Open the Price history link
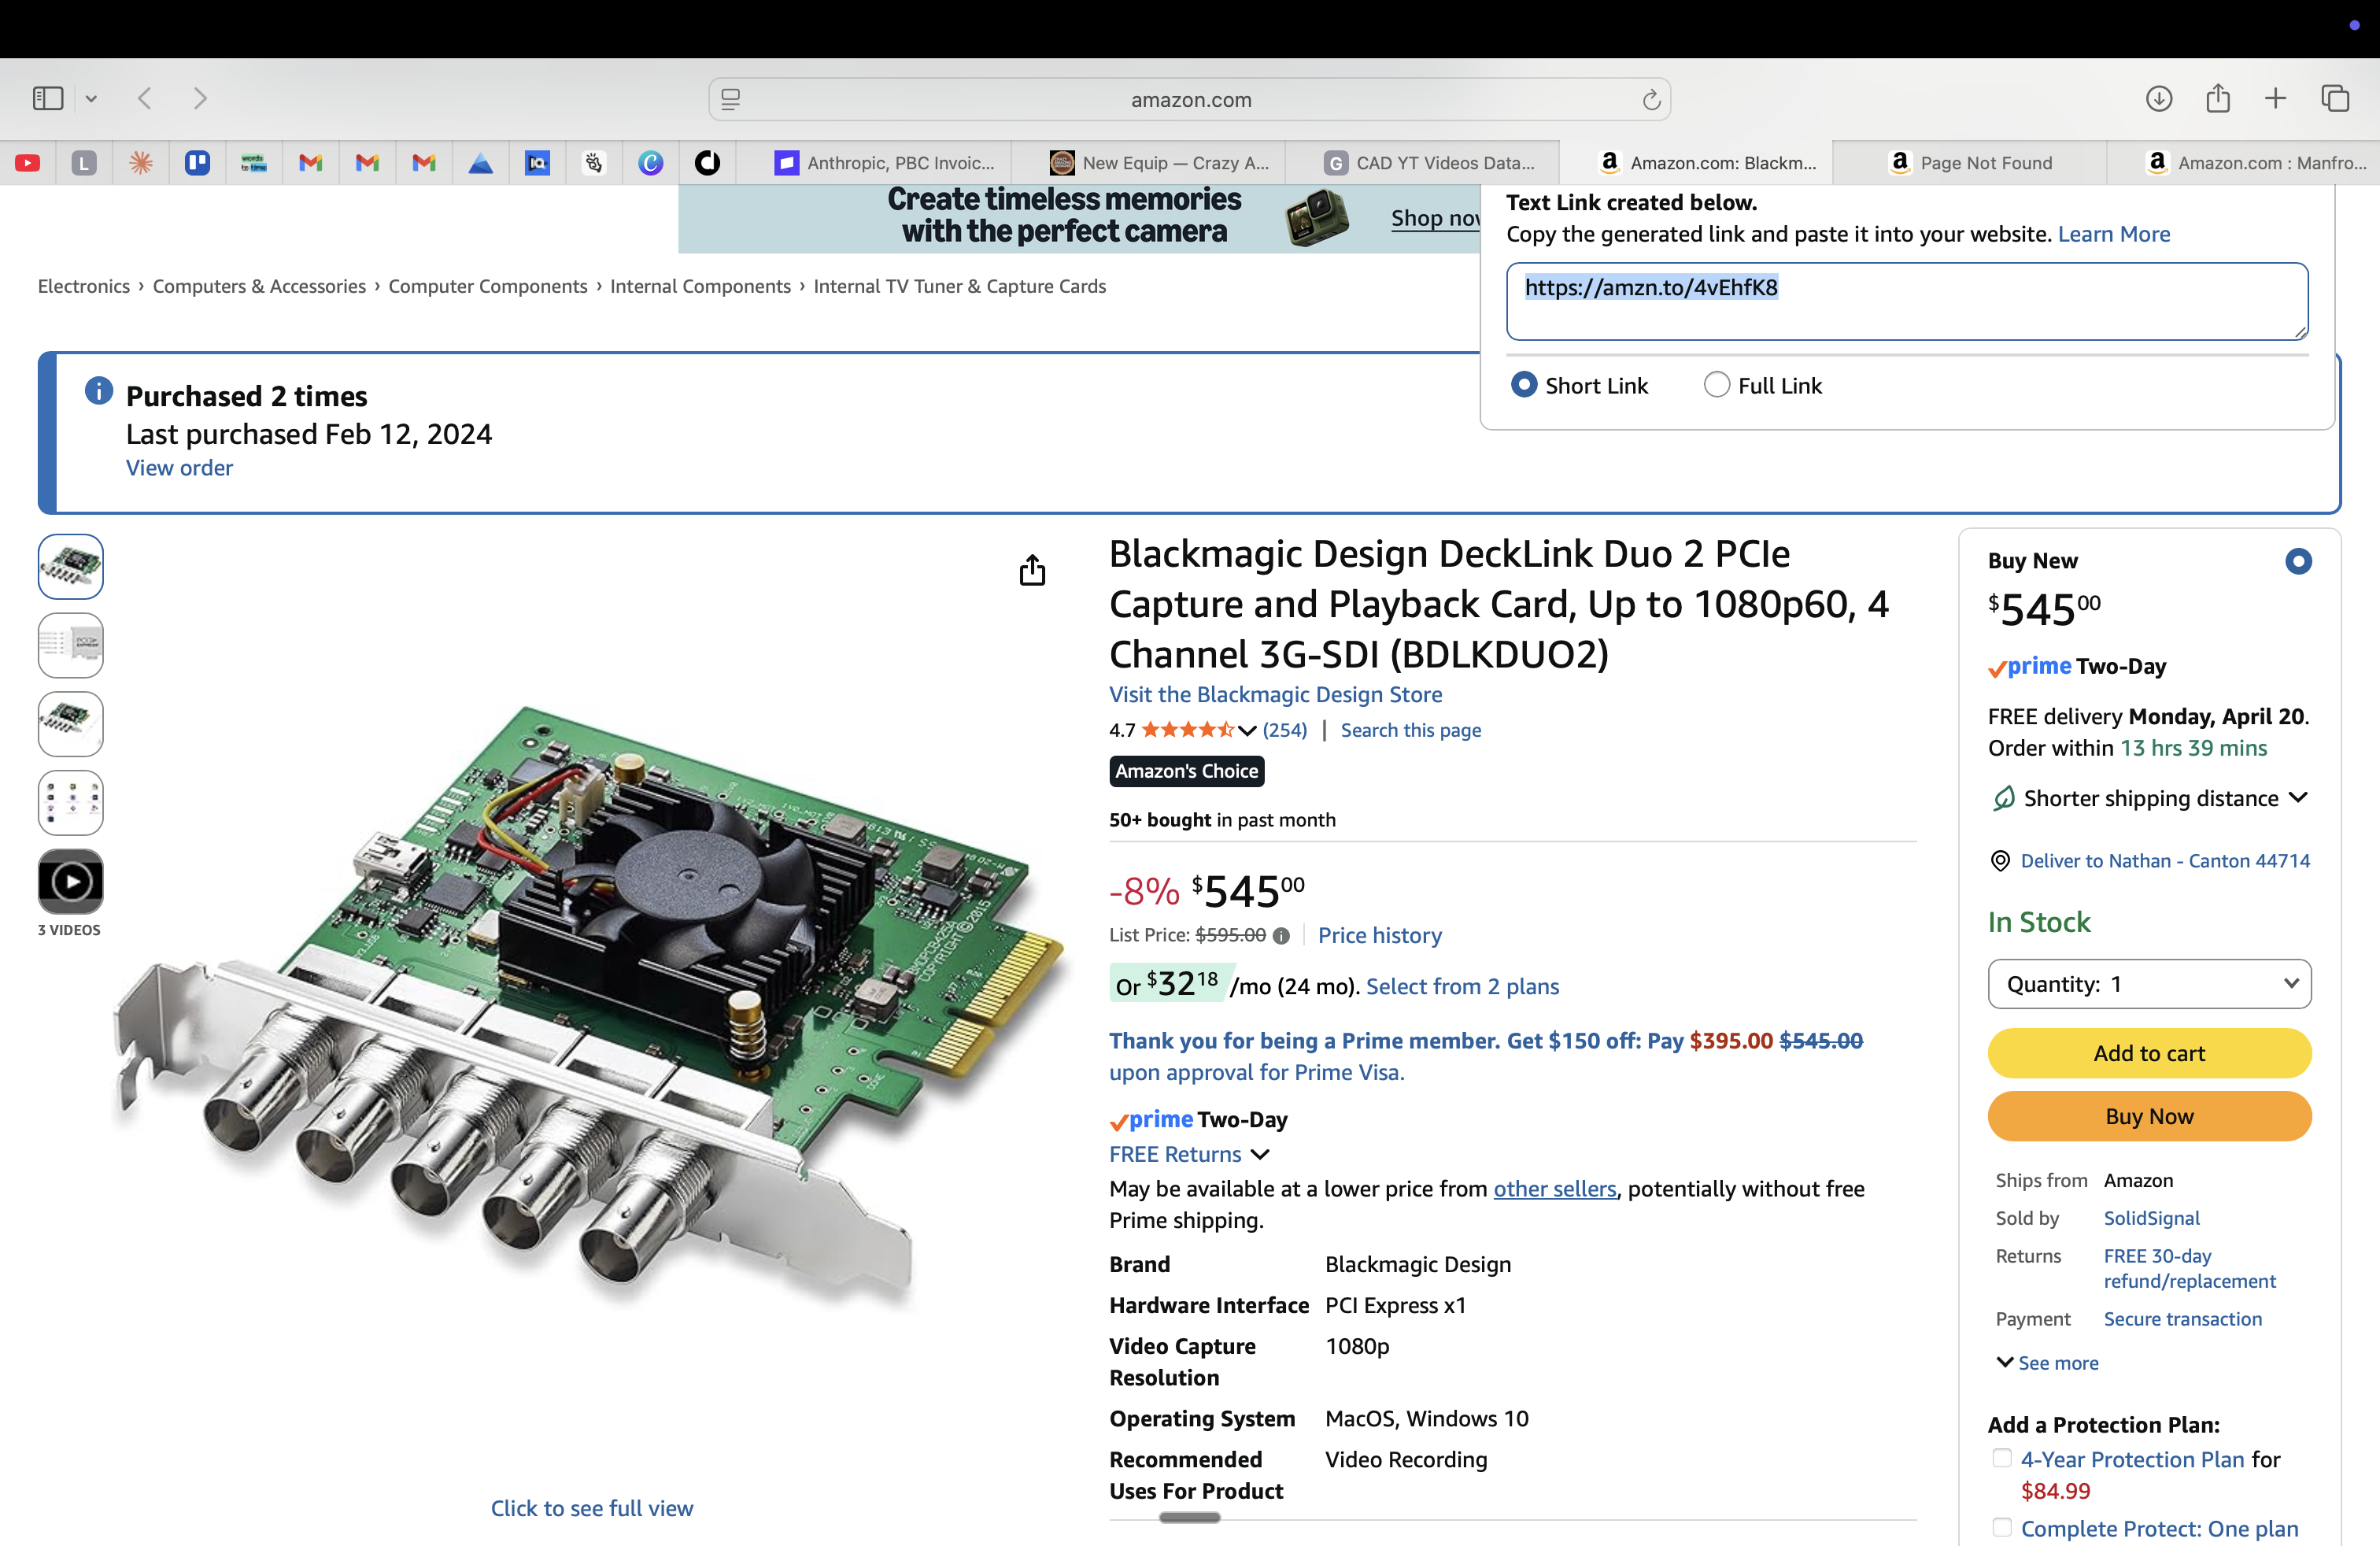Image resolution: width=2380 pixels, height=1546 pixels. (1380, 936)
